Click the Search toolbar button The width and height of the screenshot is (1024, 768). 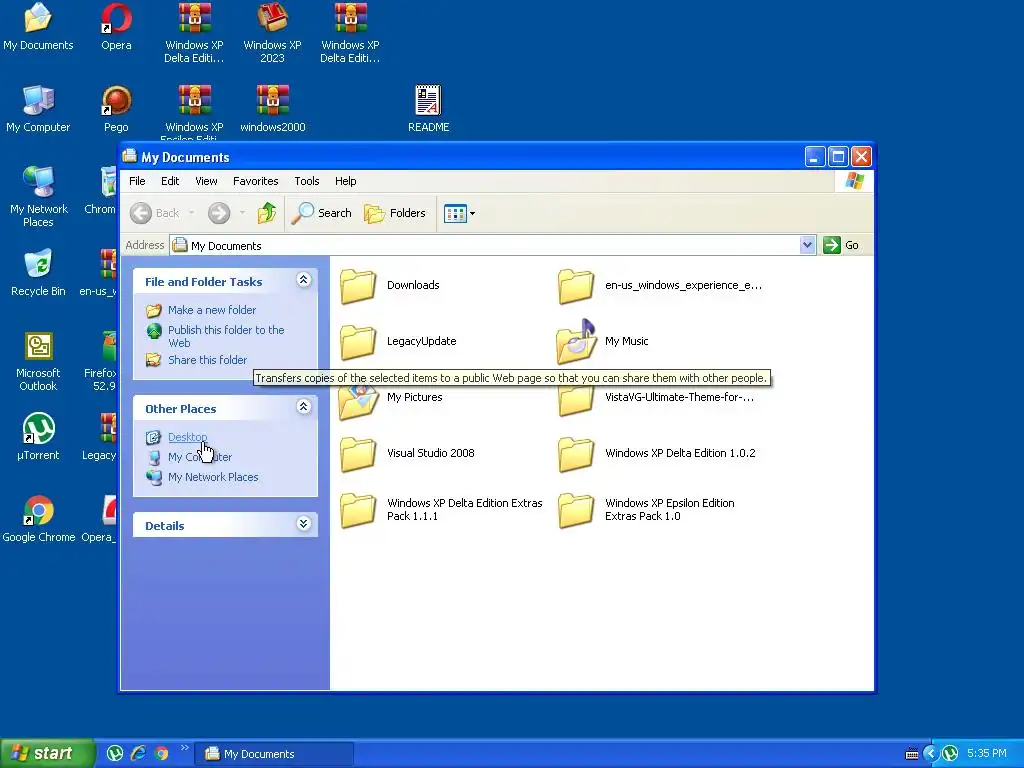[x=322, y=213]
